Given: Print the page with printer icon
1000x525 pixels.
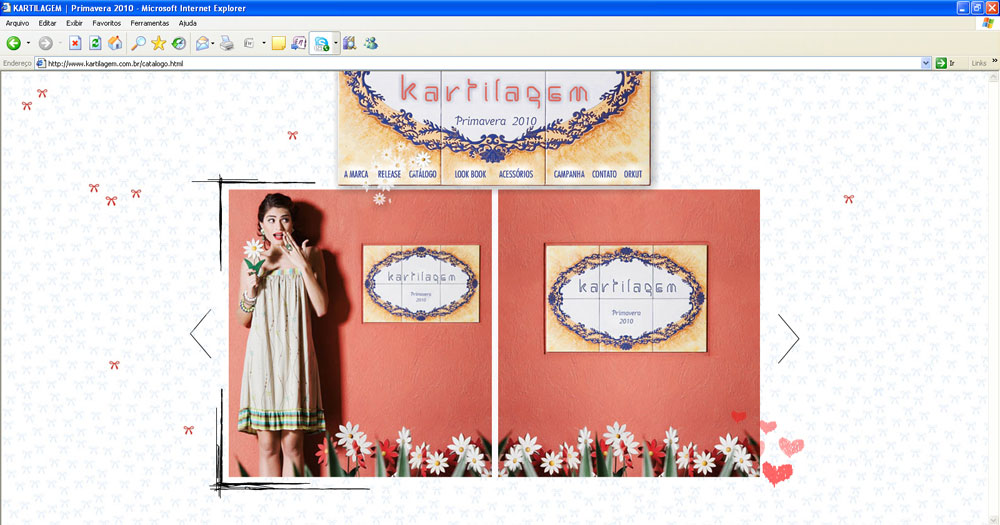Looking at the screenshot, I should pyautogui.click(x=226, y=43).
